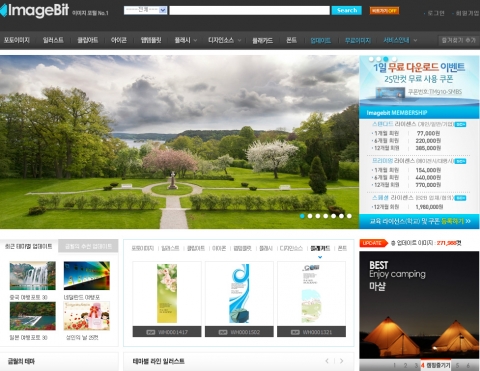Open the BEST Enjoy camping banner
The image size is (480, 371).
point(419,305)
